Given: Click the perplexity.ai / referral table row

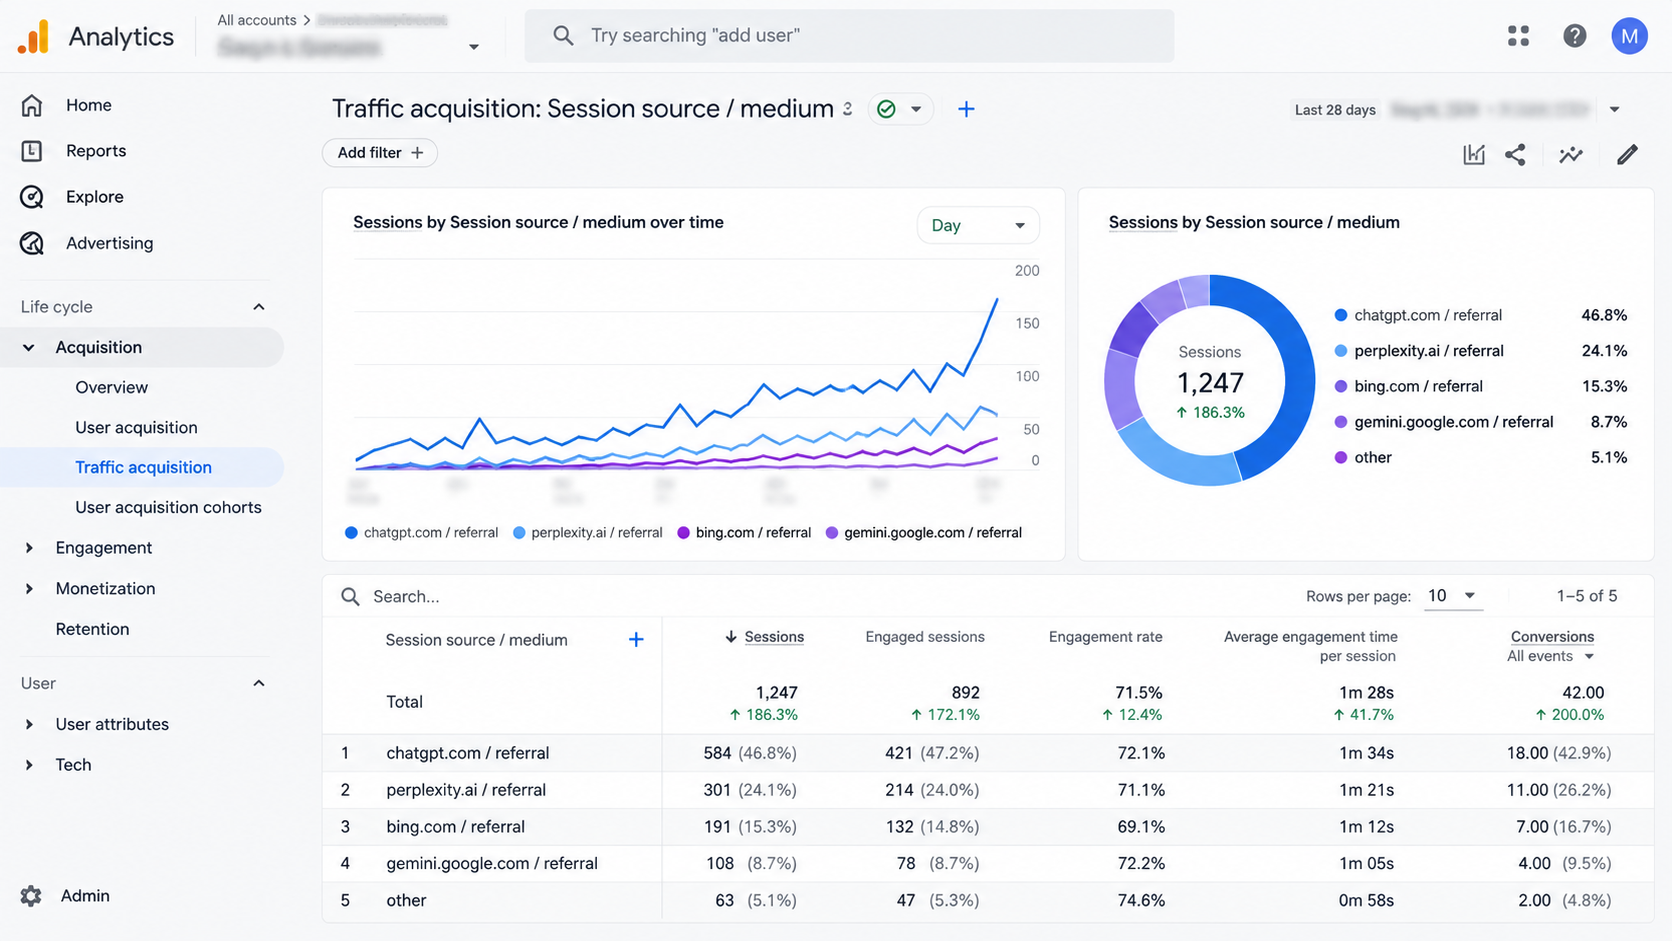Looking at the screenshot, I should [988, 790].
